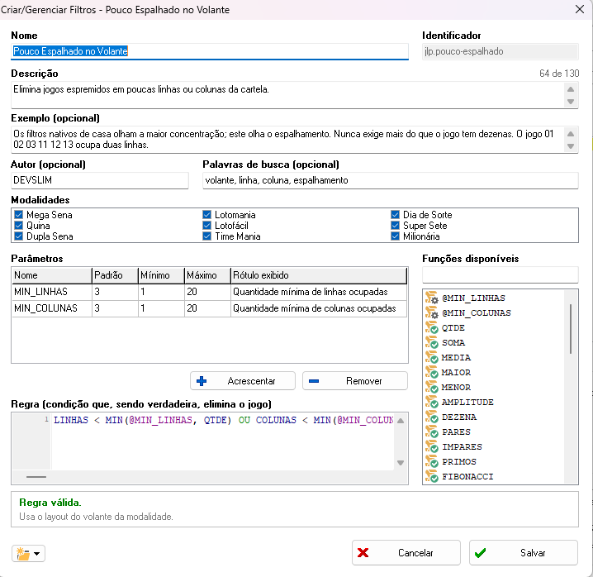Click the Salvar button
This screenshot has width=593, height=577.
(523, 552)
